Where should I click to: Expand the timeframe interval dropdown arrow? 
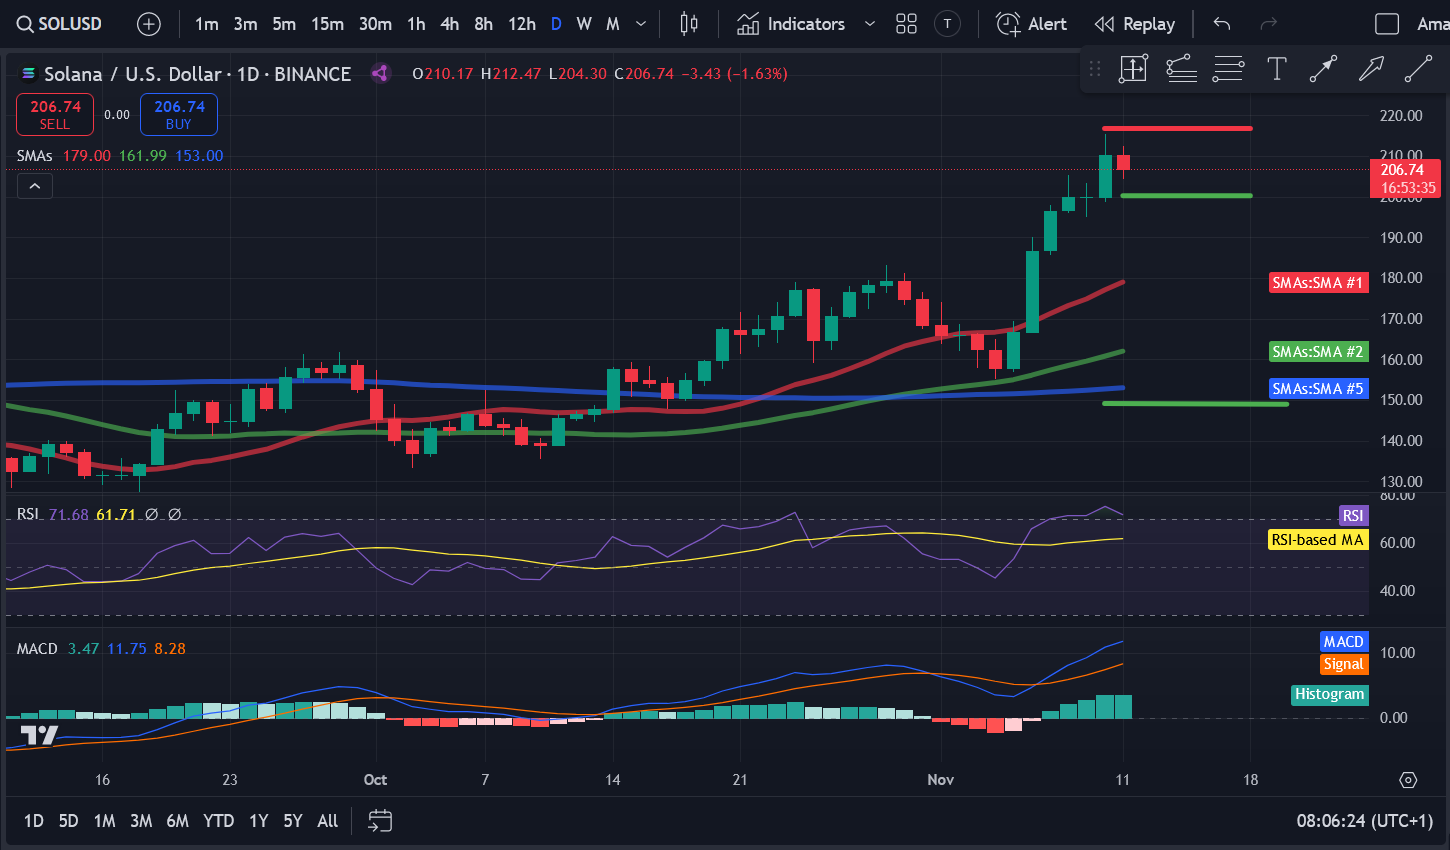tap(641, 24)
